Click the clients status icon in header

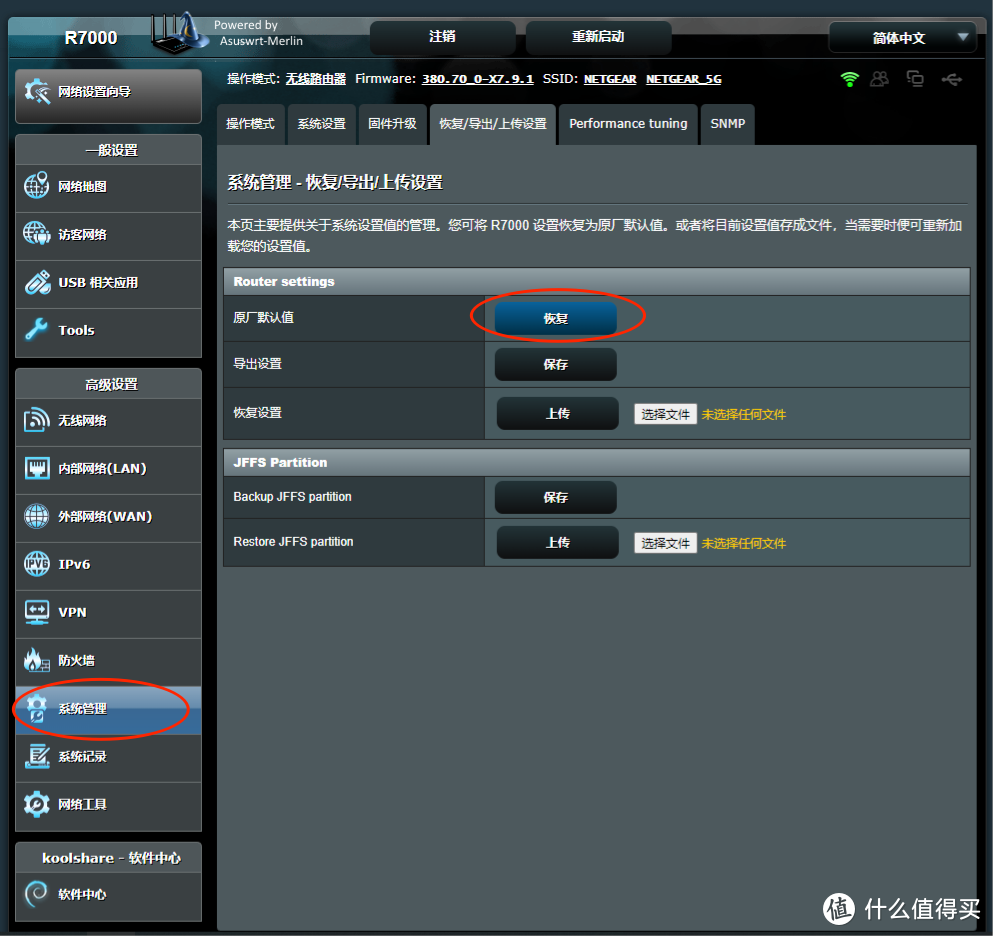pyautogui.click(x=880, y=78)
